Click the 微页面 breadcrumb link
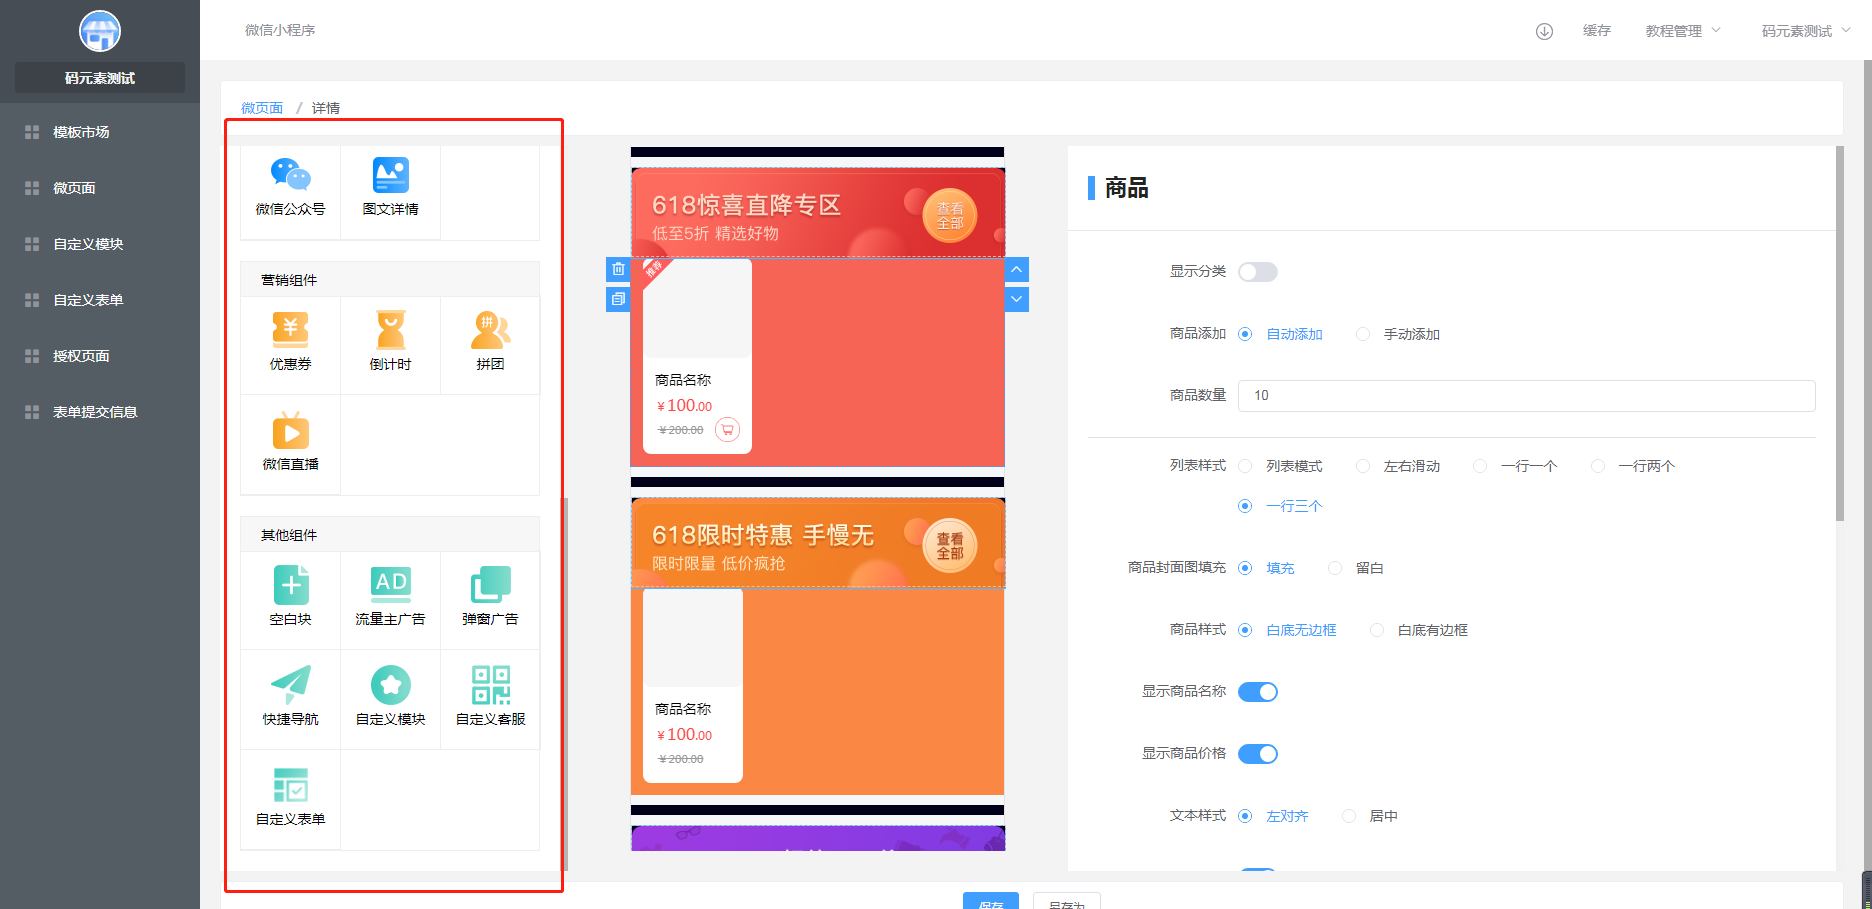The width and height of the screenshot is (1872, 909). [x=262, y=108]
